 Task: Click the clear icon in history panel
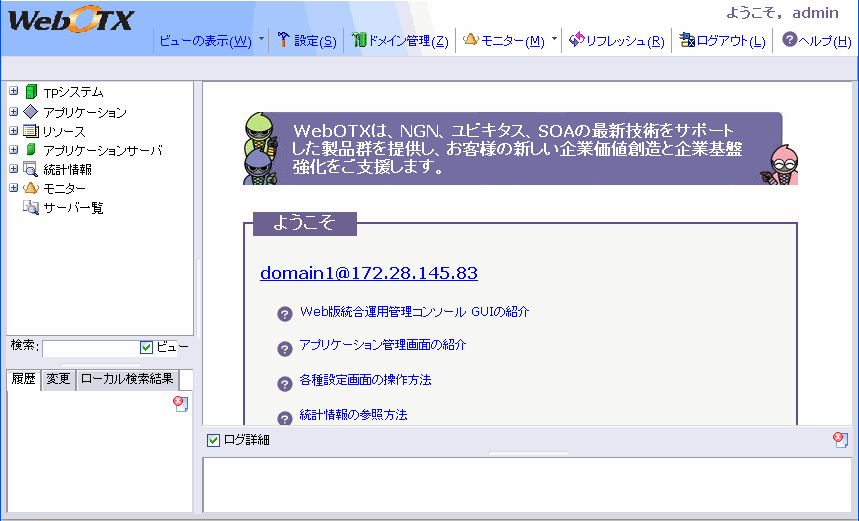(180, 403)
